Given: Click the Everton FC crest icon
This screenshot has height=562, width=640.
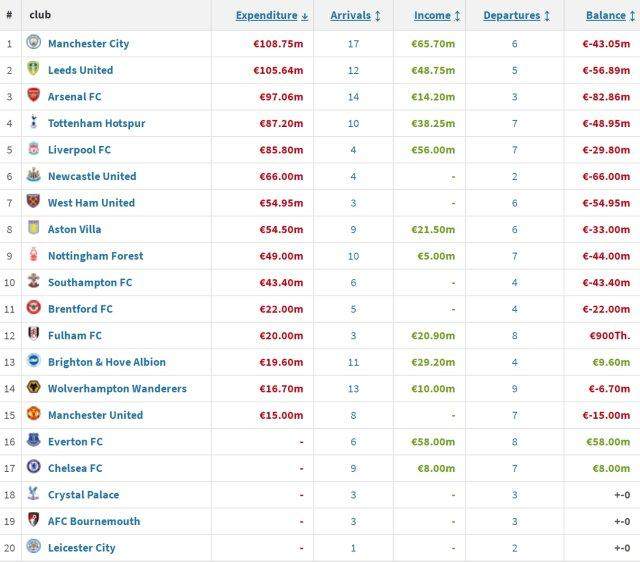Looking at the screenshot, I should click(x=33, y=441).
